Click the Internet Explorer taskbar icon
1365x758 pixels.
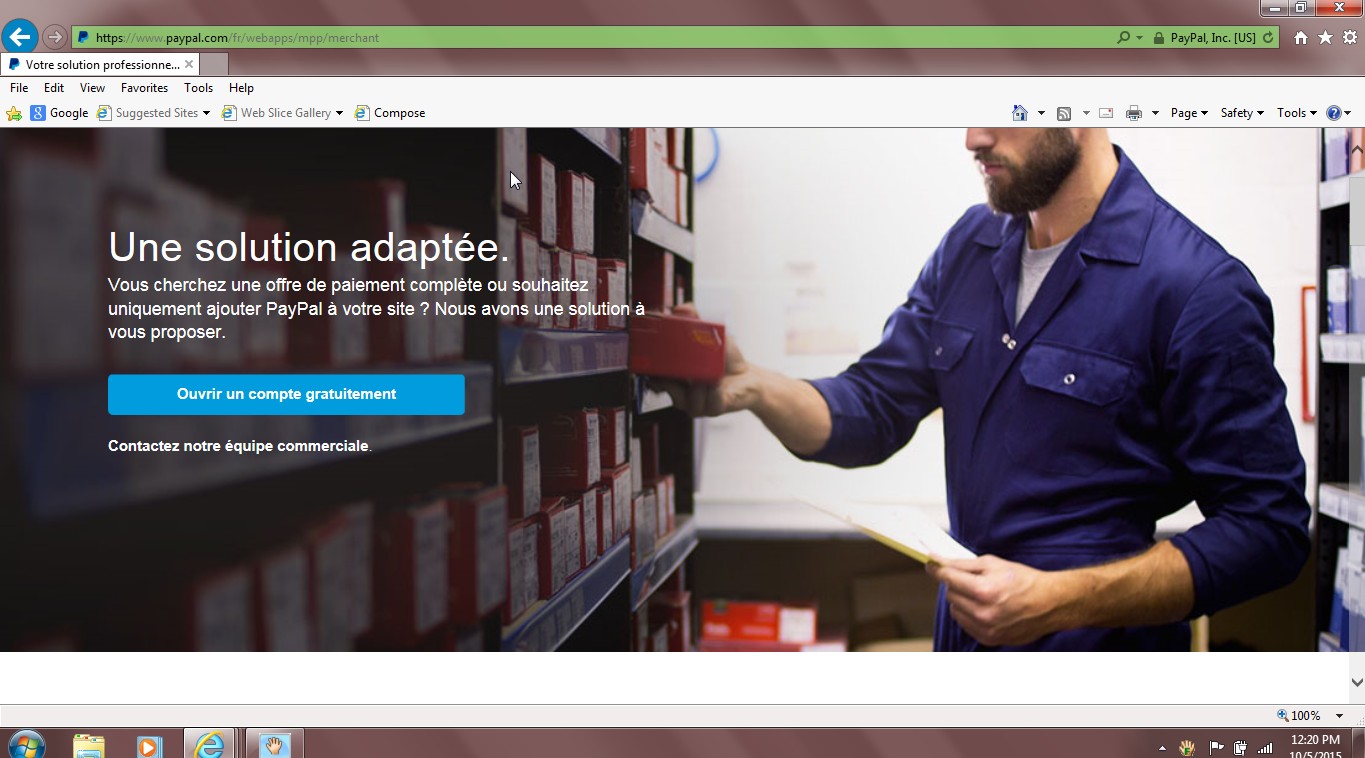pyautogui.click(x=210, y=745)
